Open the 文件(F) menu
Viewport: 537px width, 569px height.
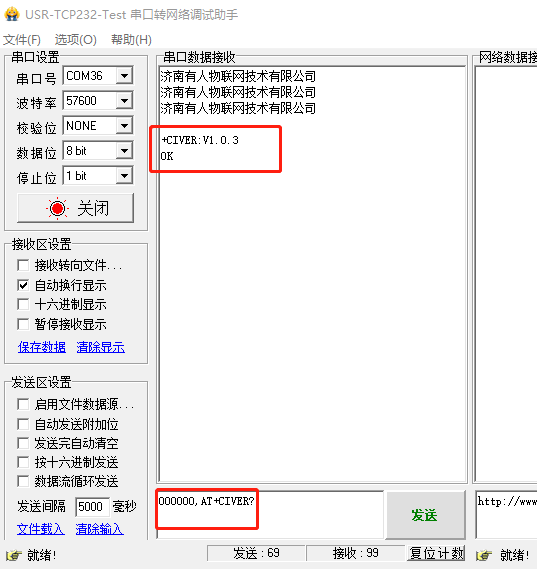[x=22, y=40]
